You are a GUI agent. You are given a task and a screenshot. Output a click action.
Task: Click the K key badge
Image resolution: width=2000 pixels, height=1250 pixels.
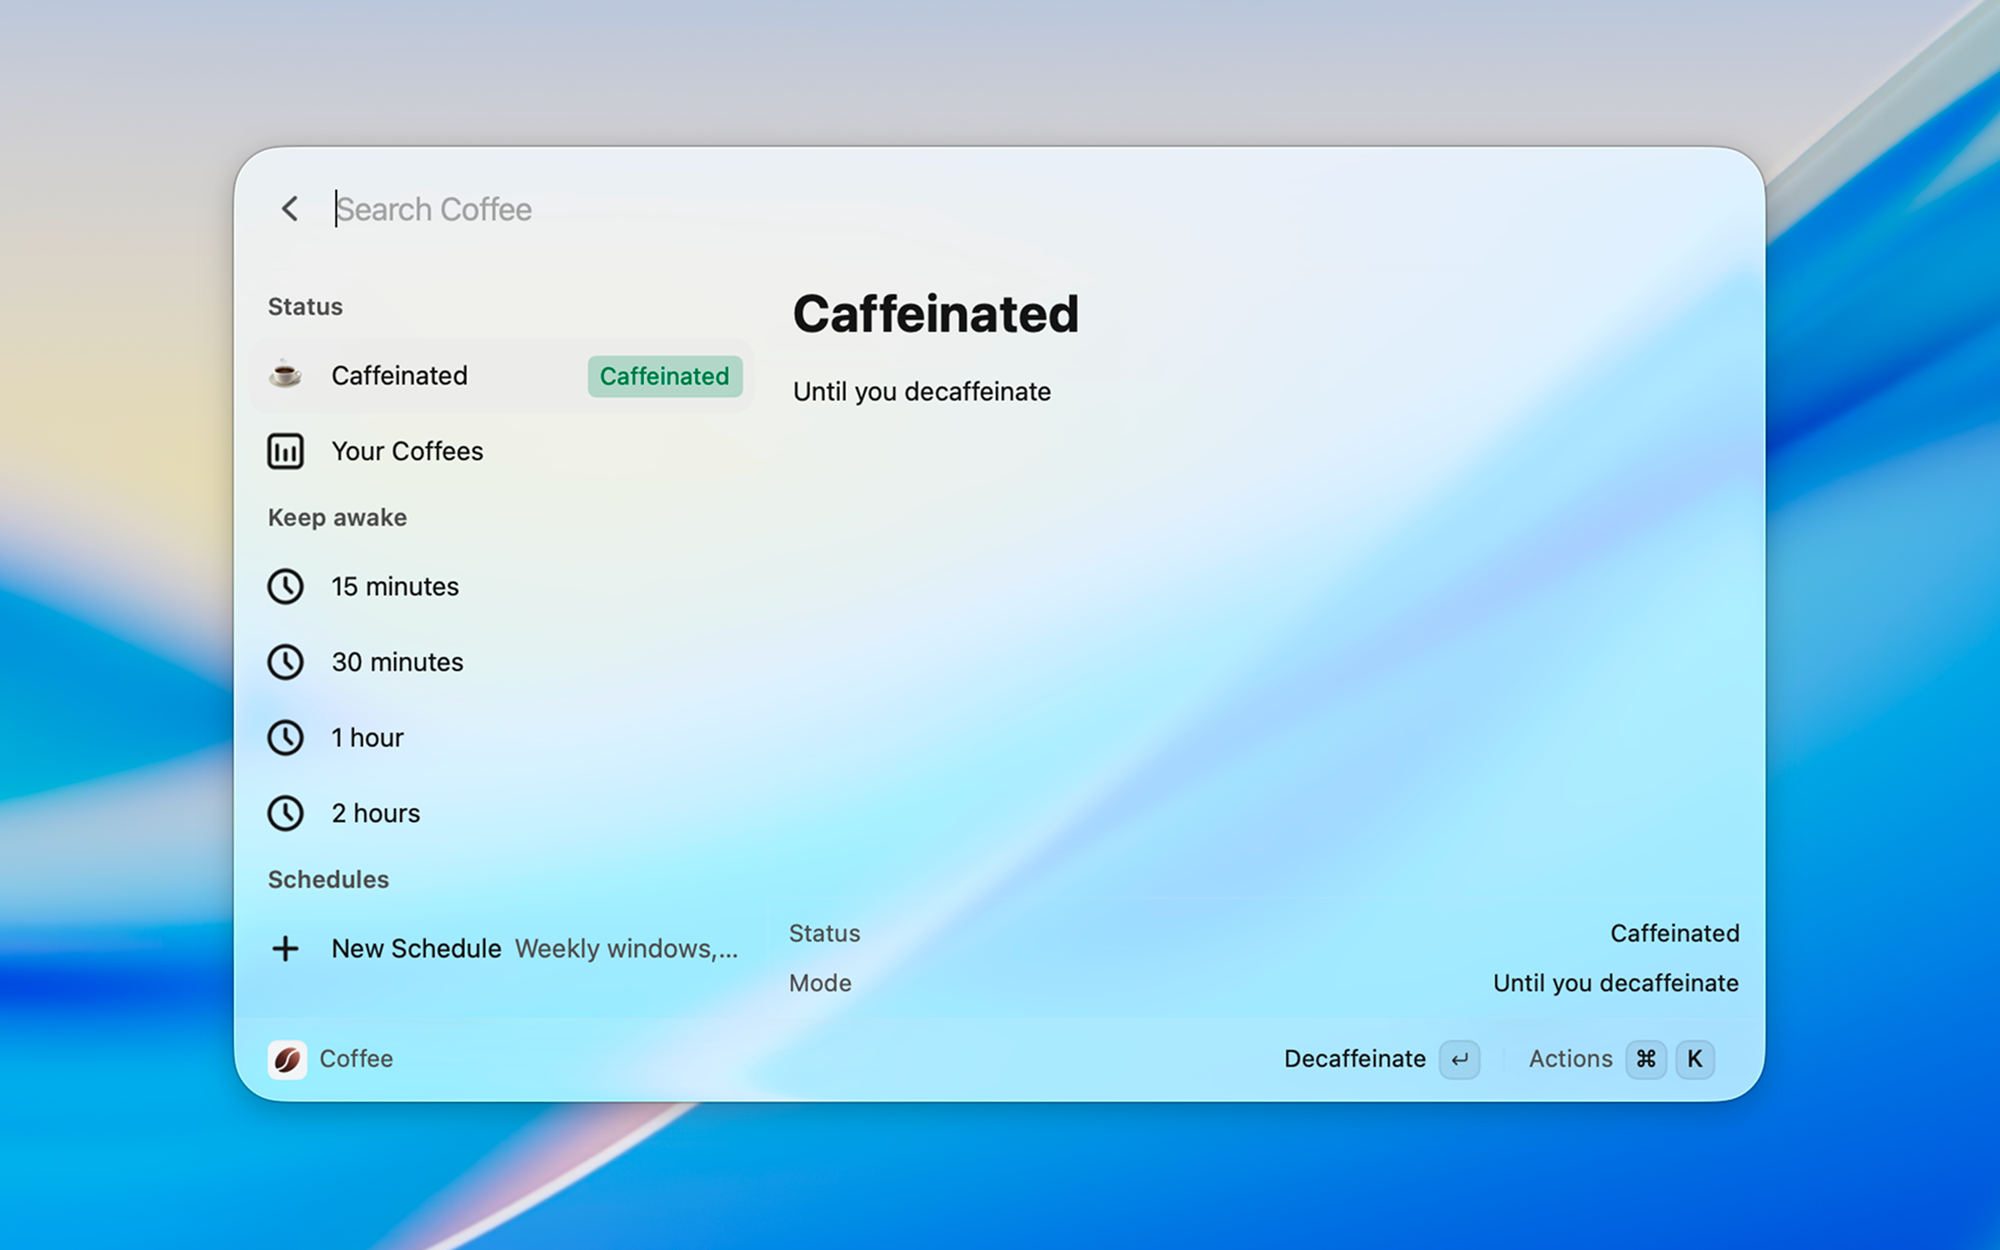[1695, 1059]
